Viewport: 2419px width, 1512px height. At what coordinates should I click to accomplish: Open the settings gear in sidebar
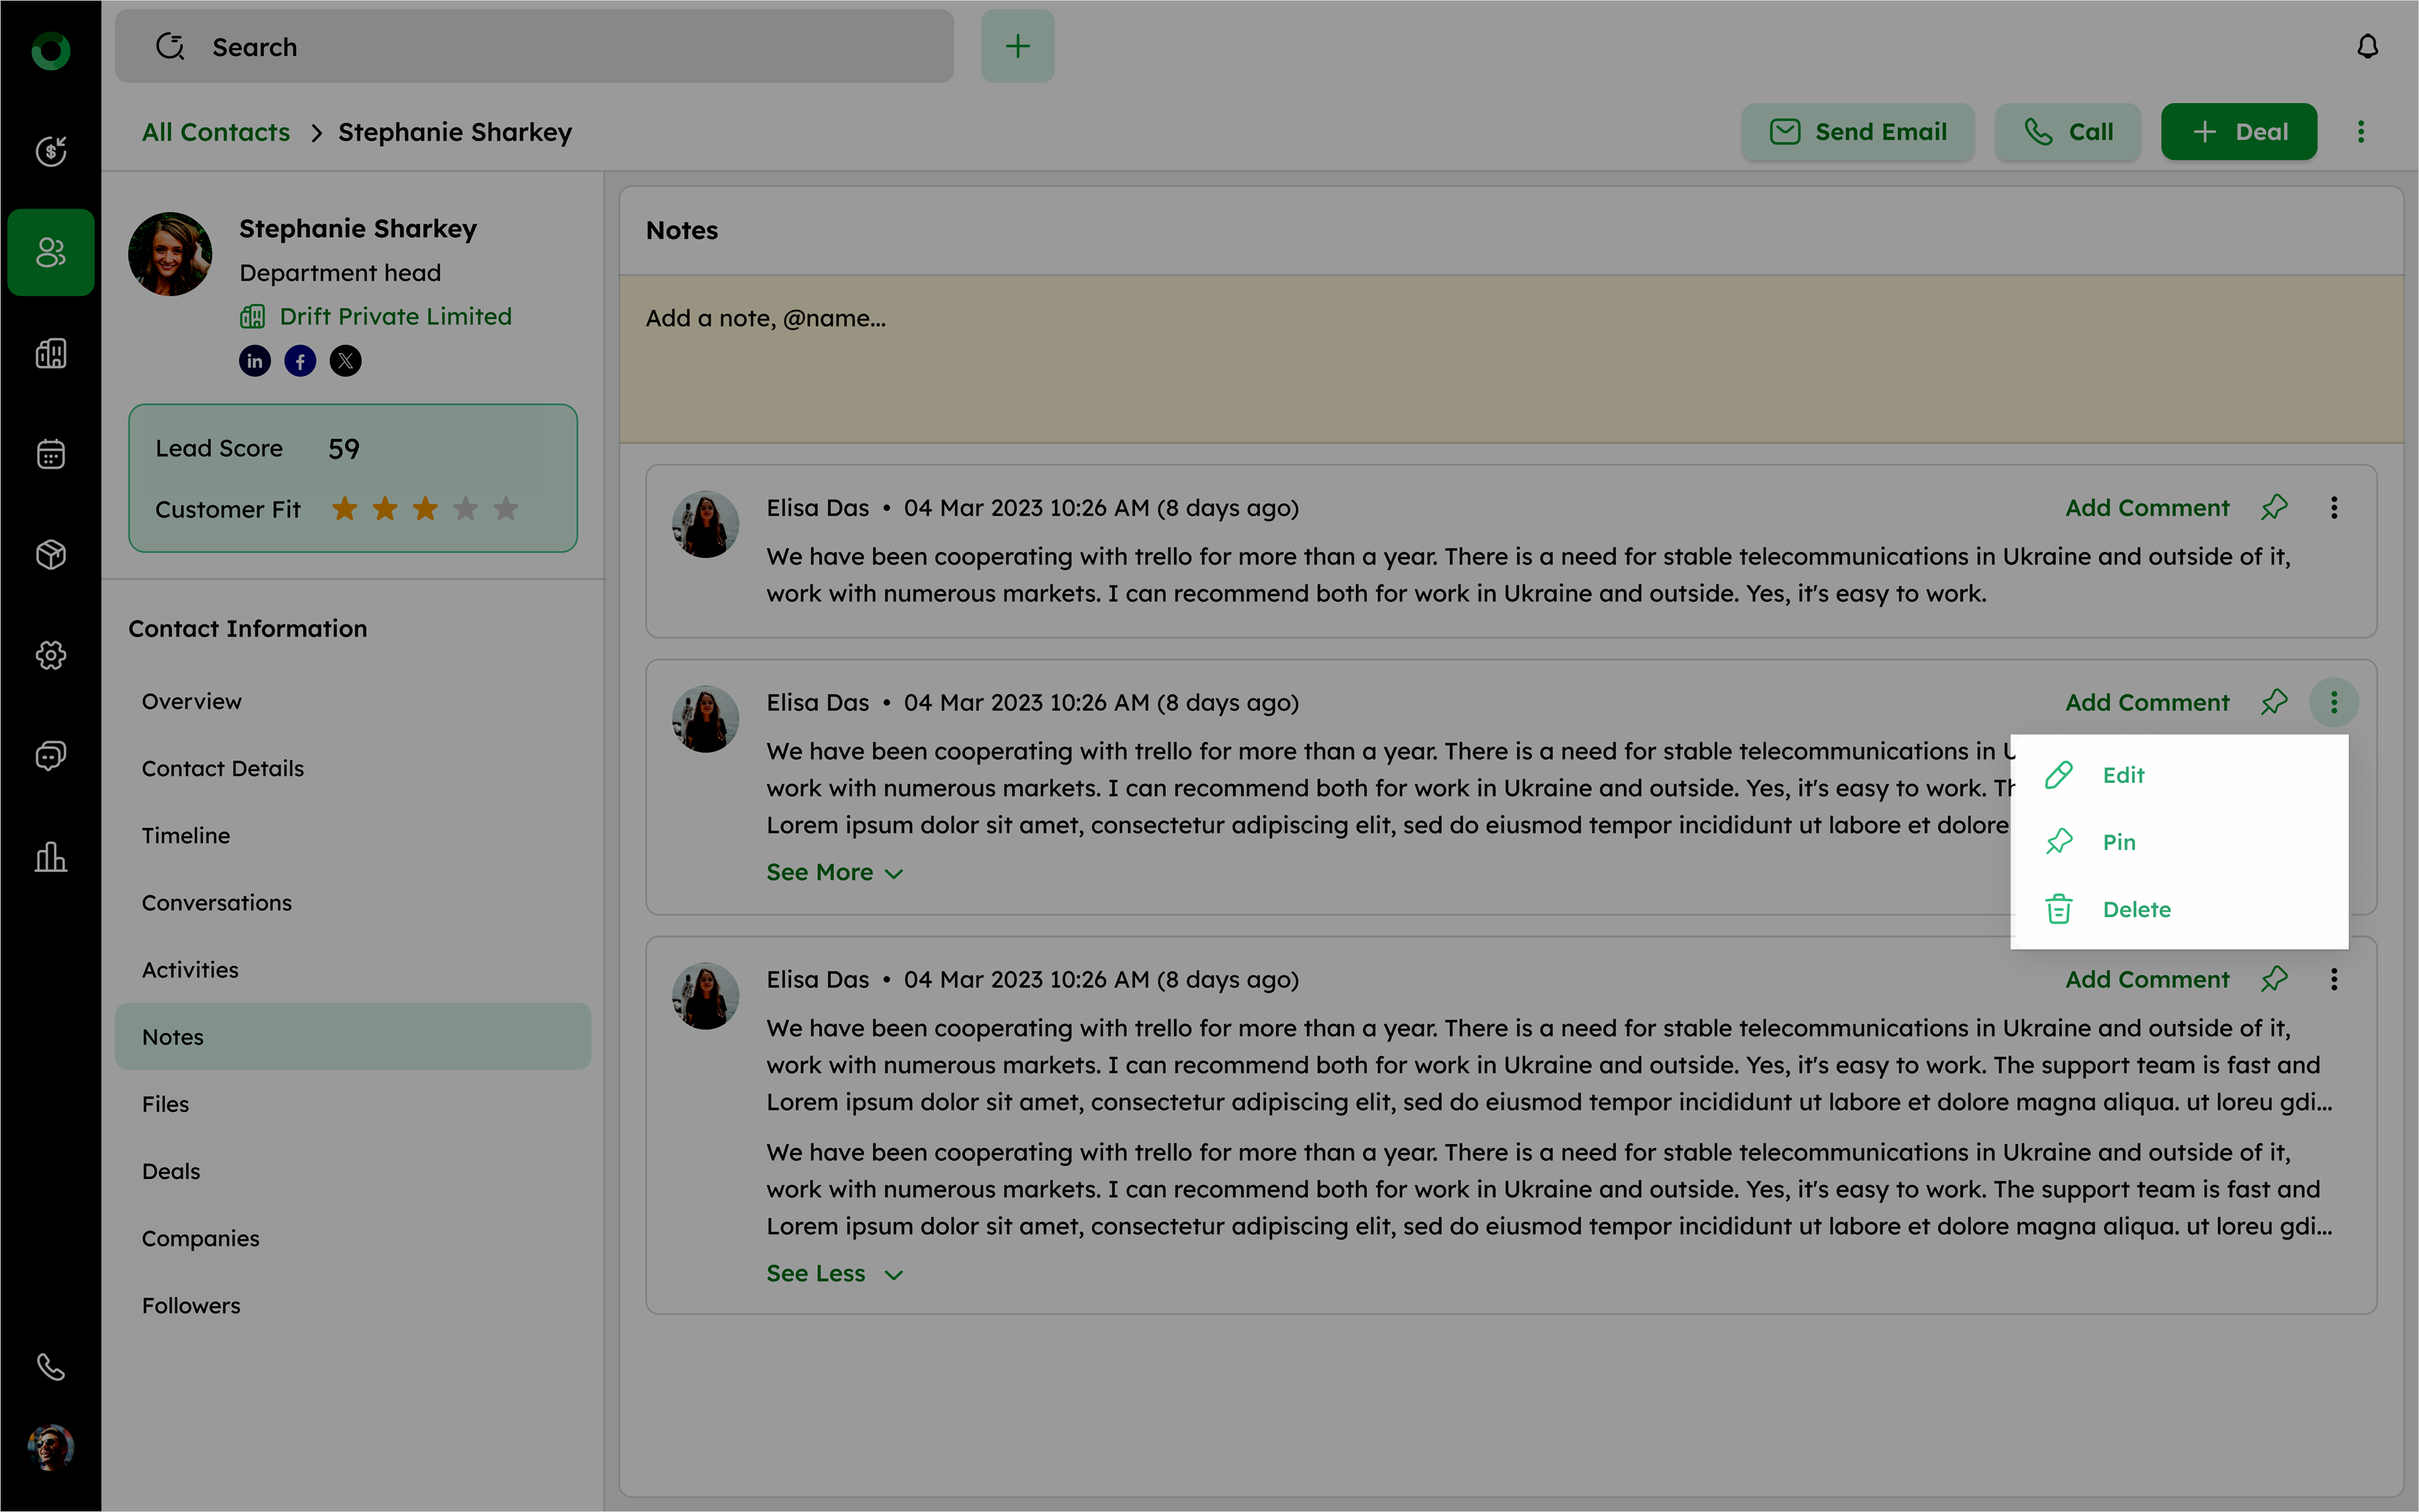[51, 655]
